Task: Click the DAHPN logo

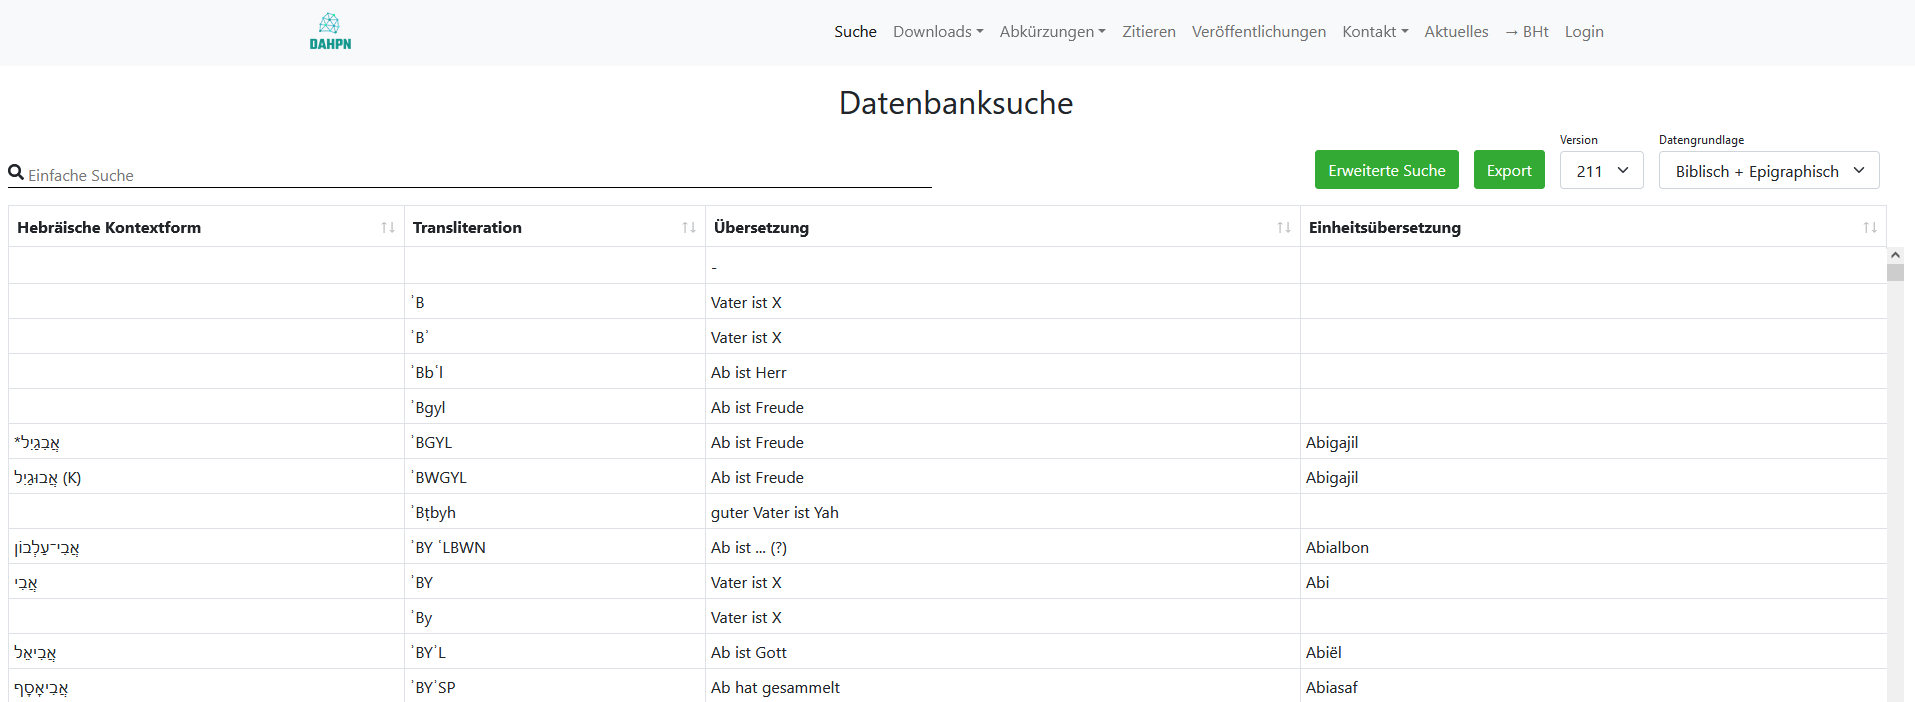Action: (330, 32)
